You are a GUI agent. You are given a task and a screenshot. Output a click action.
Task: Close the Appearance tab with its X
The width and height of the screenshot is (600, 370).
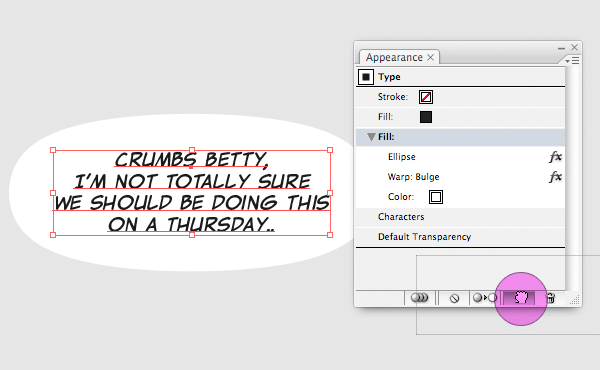(x=430, y=57)
